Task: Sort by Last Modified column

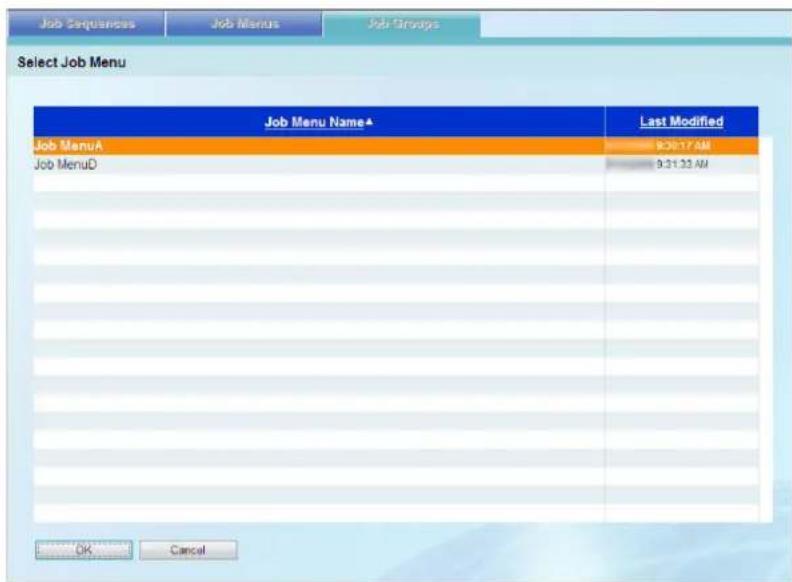Action: 681,121
